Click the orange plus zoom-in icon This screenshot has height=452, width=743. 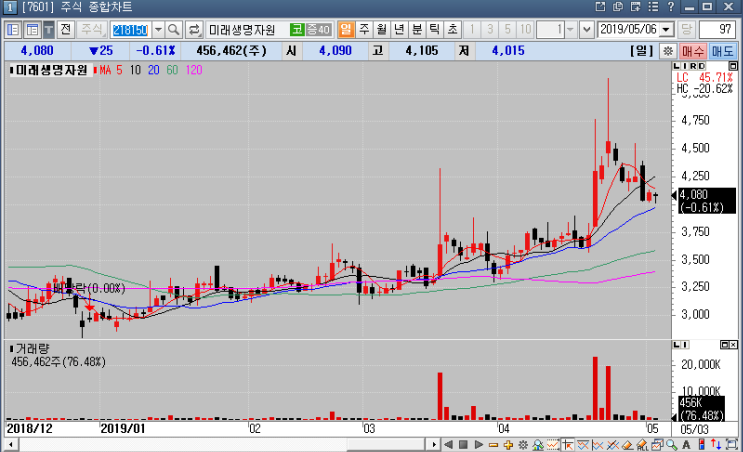coord(508,445)
